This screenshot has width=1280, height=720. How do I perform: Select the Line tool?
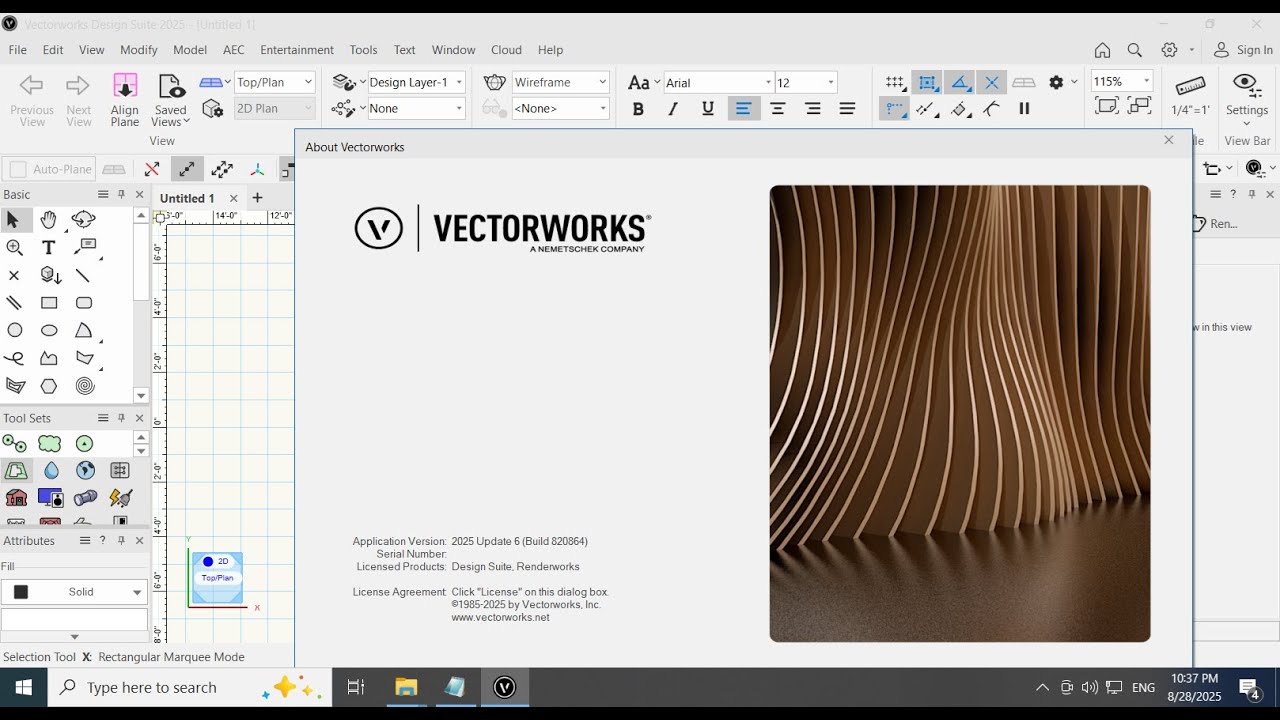(83, 275)
